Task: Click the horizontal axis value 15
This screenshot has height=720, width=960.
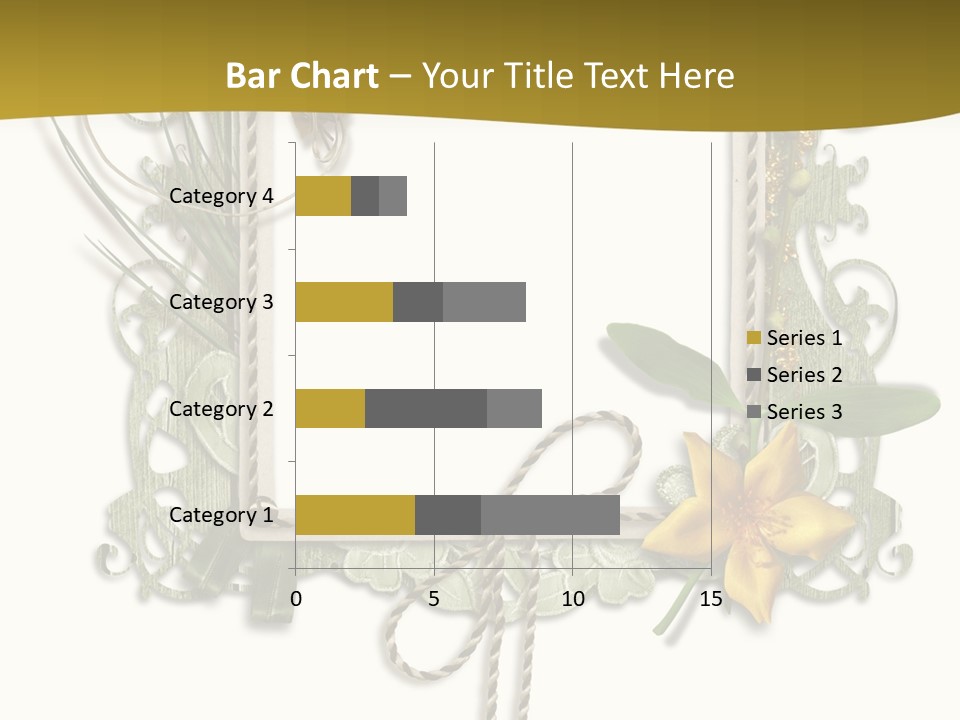Action: [711, 599]
